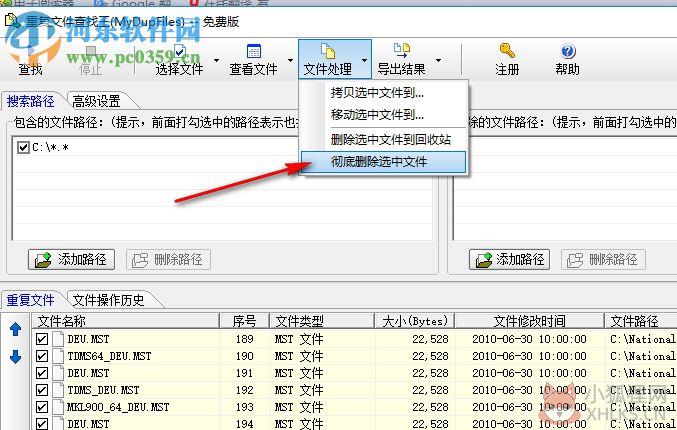Sort by the 序号 column header

(244, 321)
